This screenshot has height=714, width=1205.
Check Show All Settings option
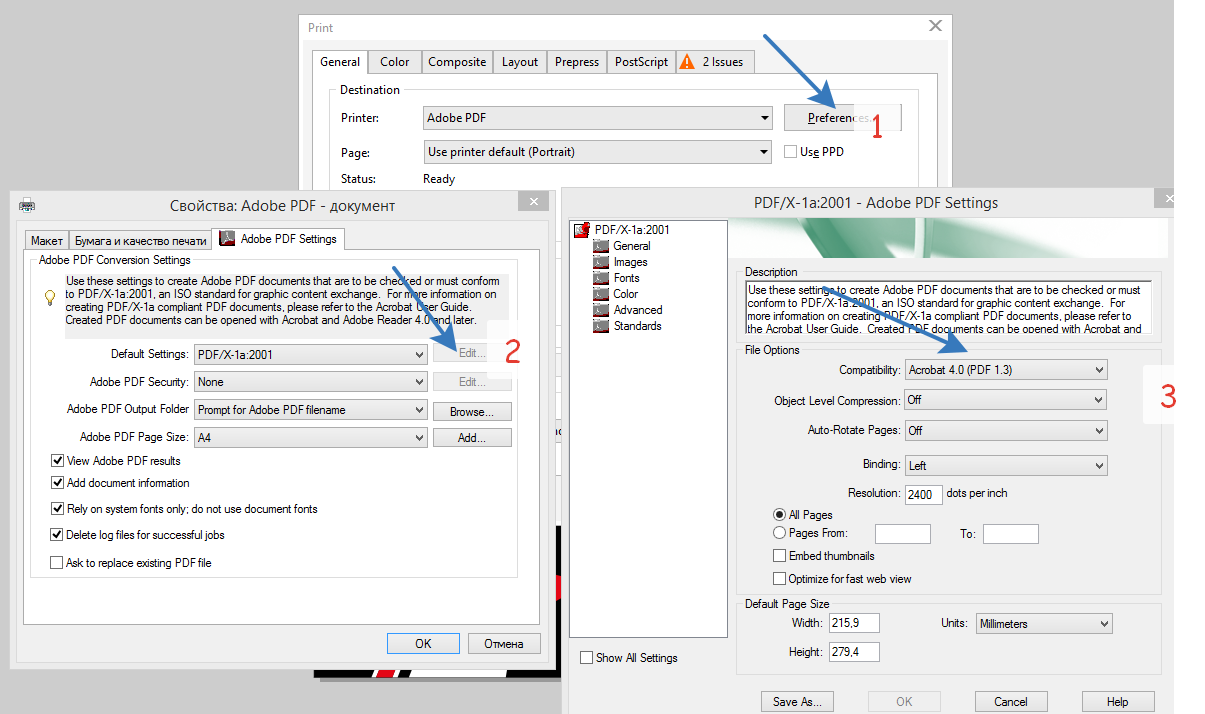click(x=586, y=658)
